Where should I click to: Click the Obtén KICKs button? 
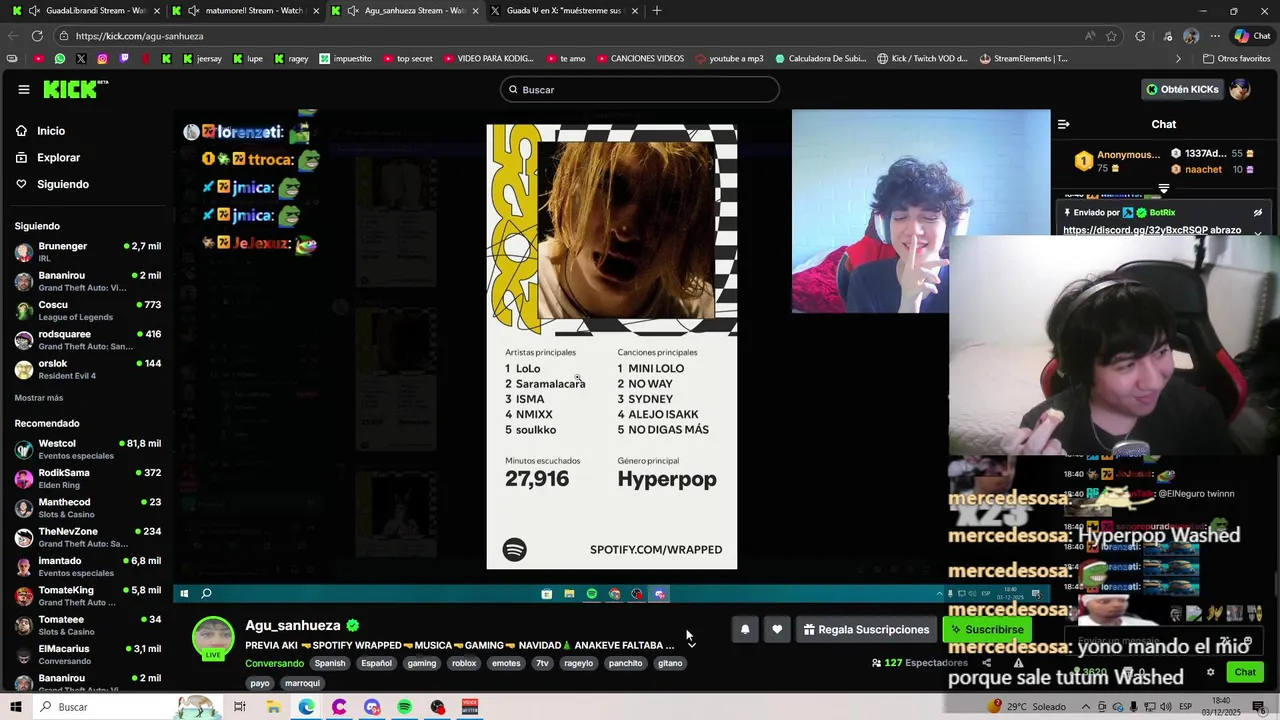(1182, 89)
